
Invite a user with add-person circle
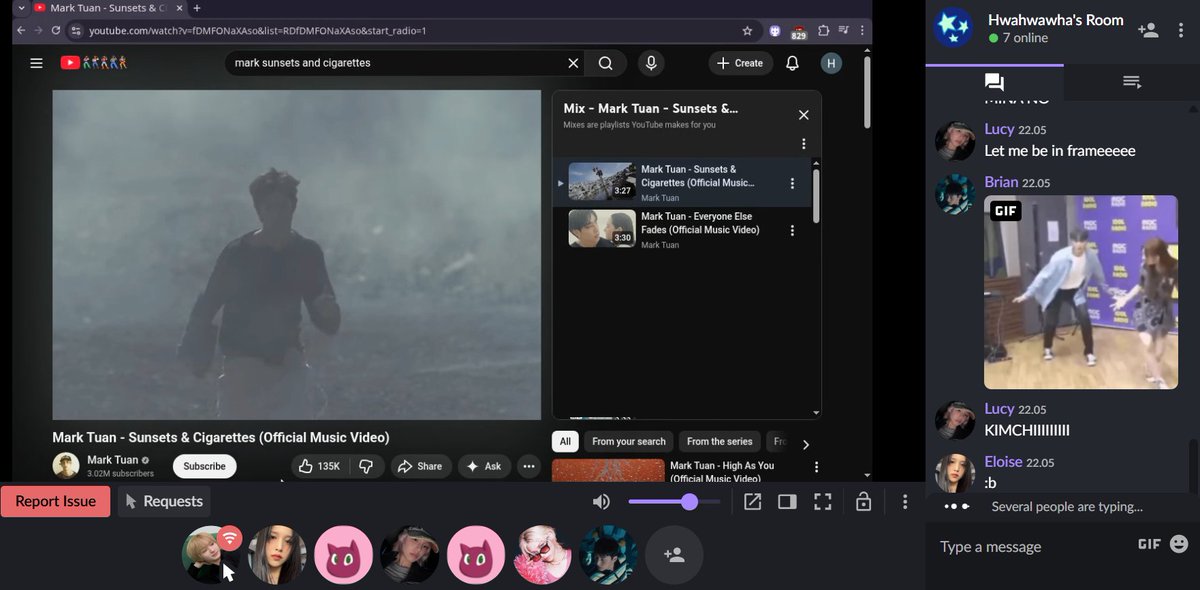coord(674,555)
